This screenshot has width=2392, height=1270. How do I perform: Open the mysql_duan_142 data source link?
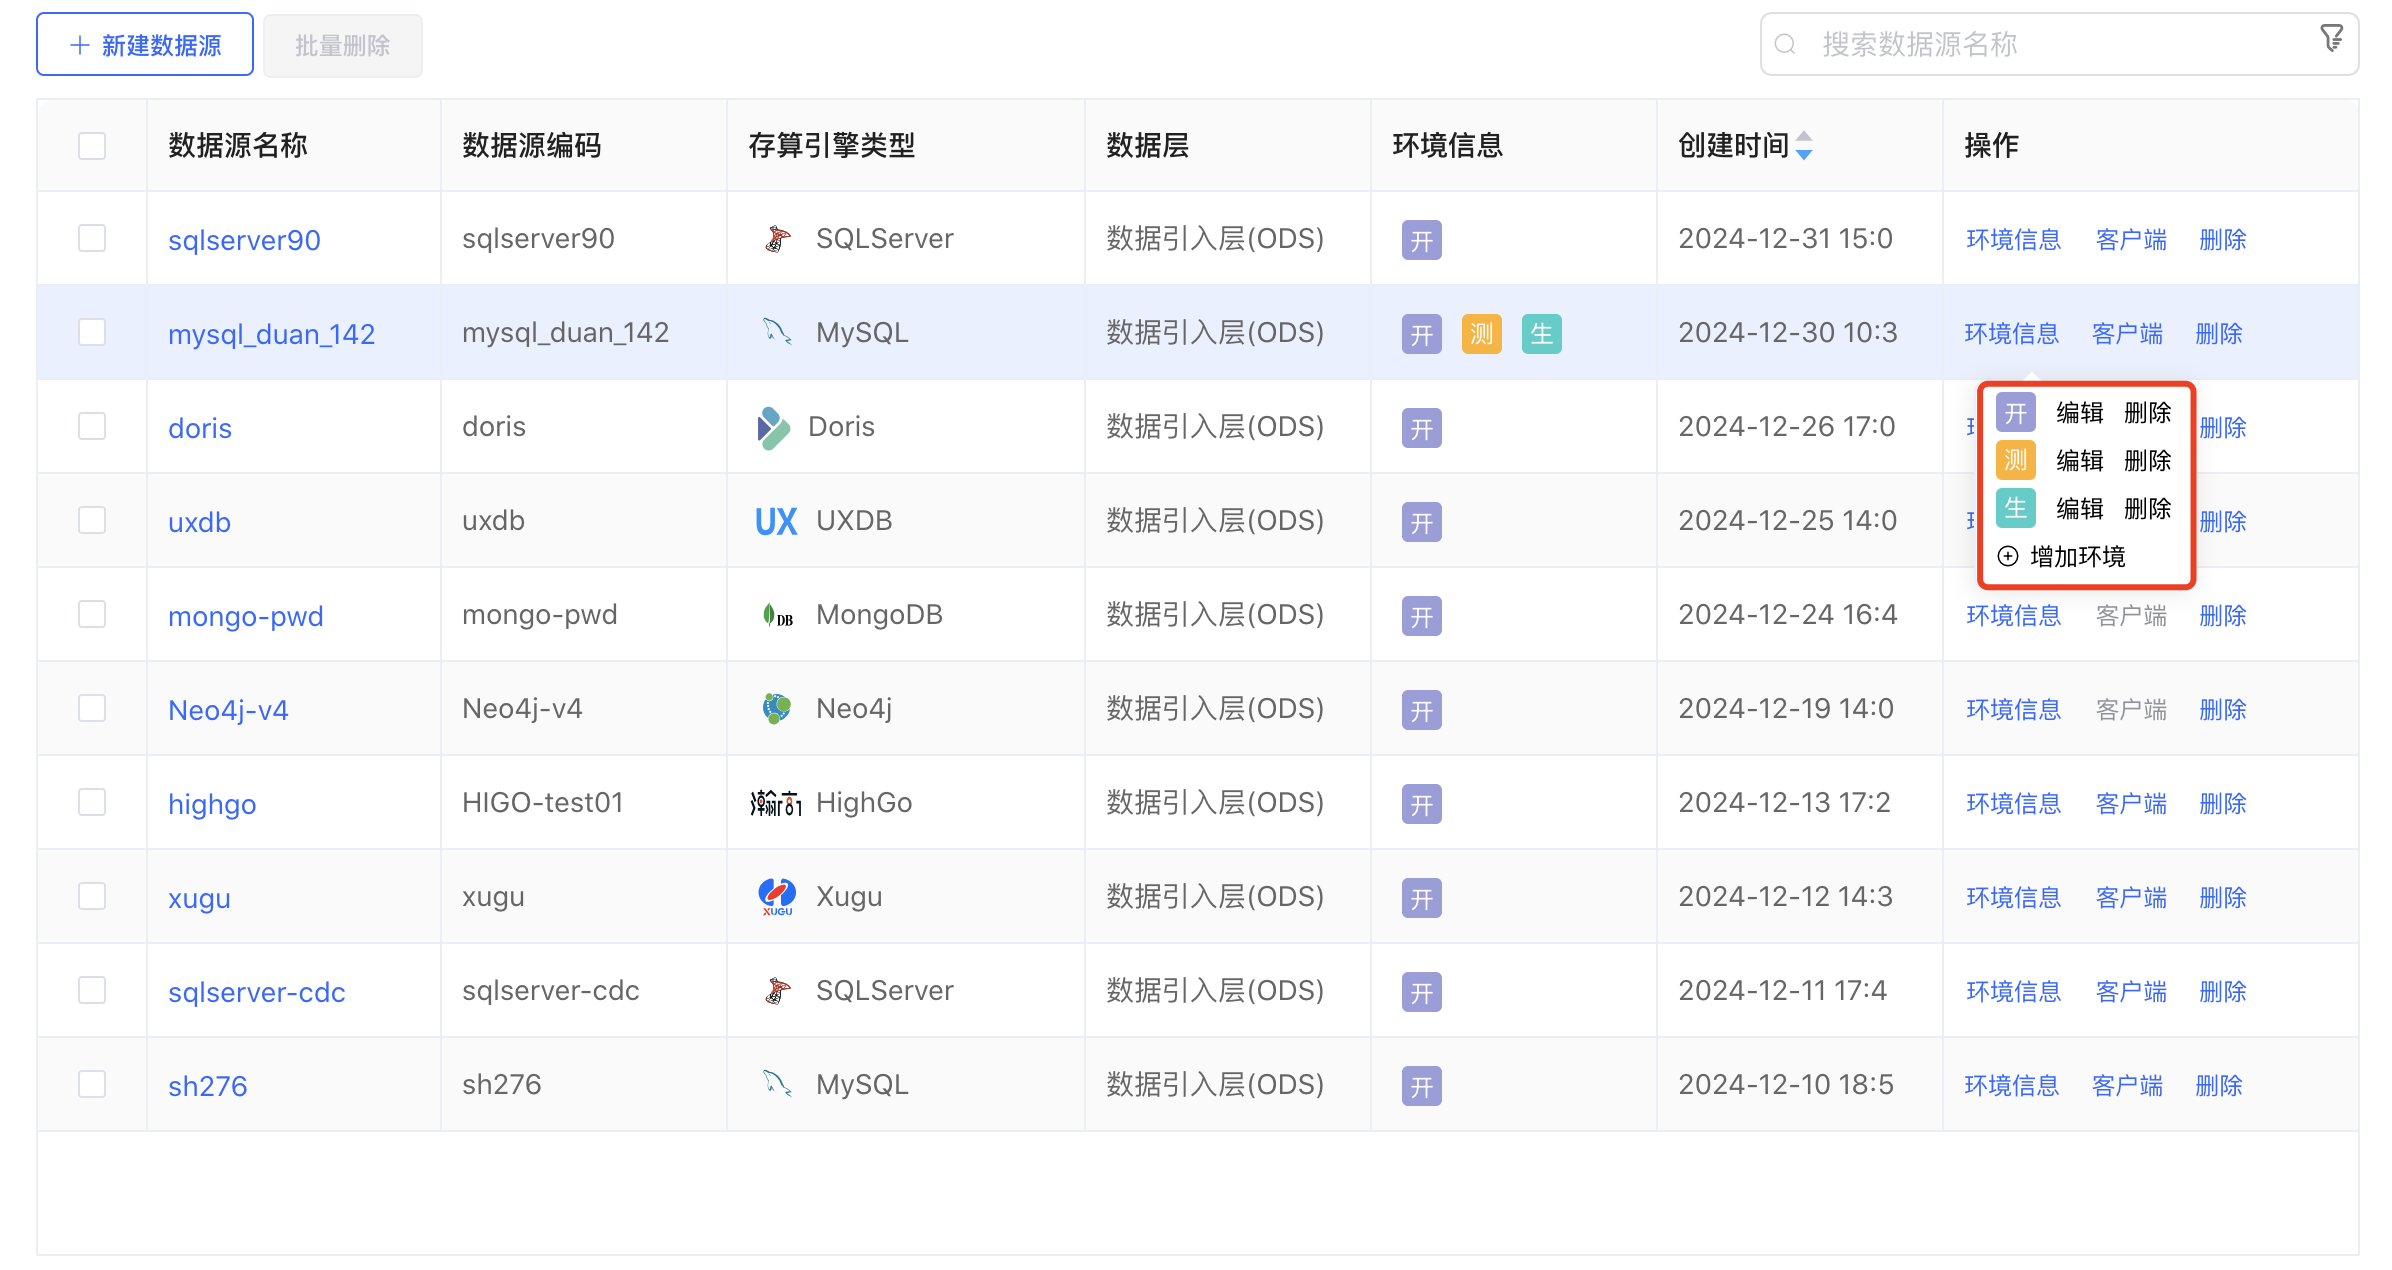[271, 333]
